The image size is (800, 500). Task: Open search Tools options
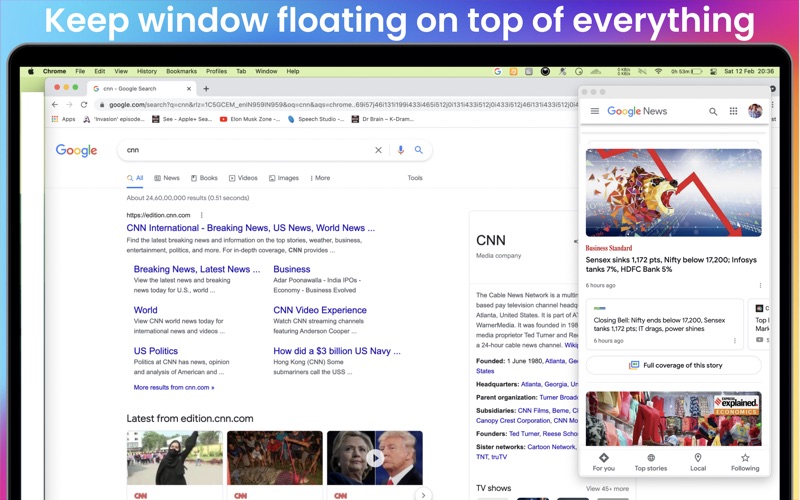click(415, 178)
